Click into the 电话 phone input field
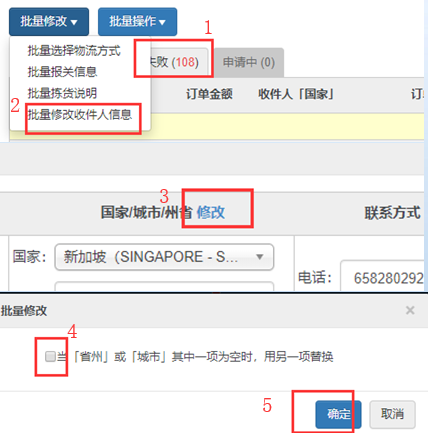This screenshot has width=428, height=433. click(382, 277)
